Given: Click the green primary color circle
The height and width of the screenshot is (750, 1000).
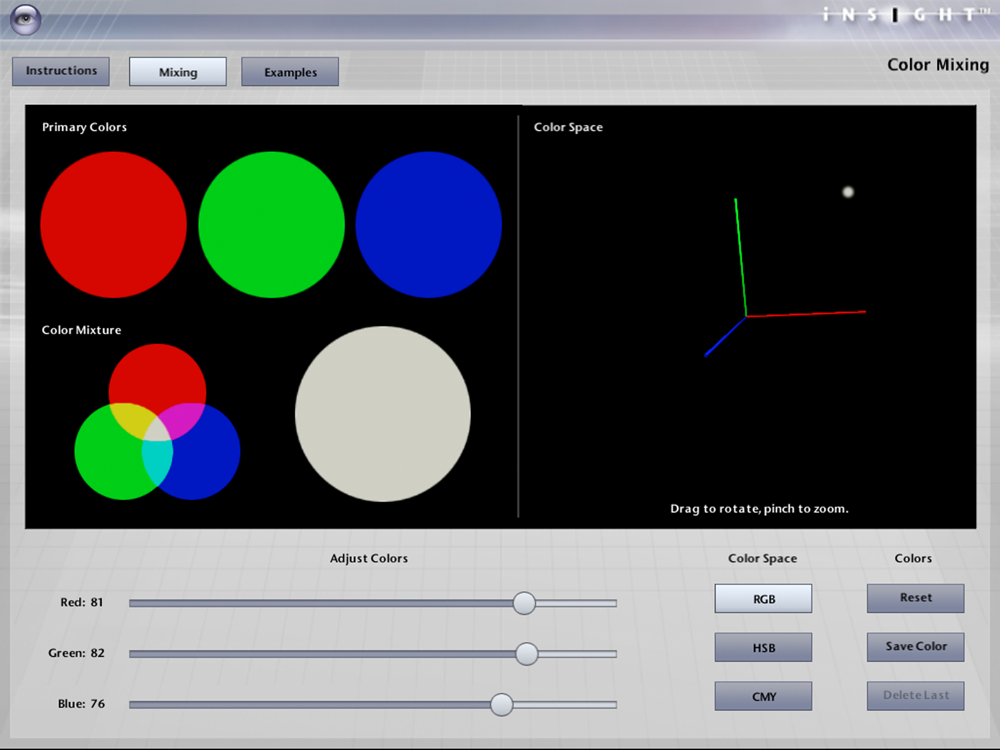Looking at the screenshot, I should [272, 224].
